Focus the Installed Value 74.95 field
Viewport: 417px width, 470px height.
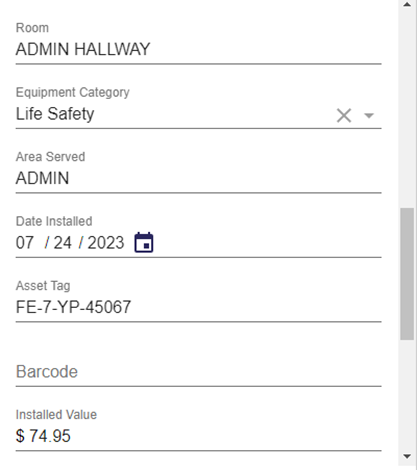pos(198,436)
